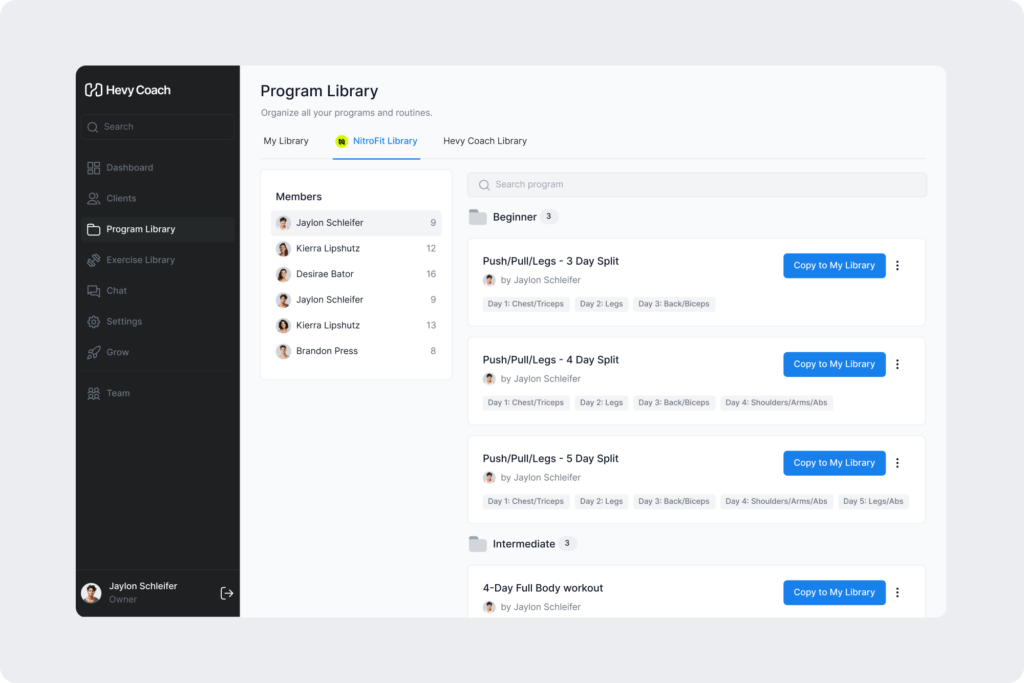The height and width of the screenshot is (683, 1024).
Task: Open the Exercise Library
Action: click(x=92, y=260)
